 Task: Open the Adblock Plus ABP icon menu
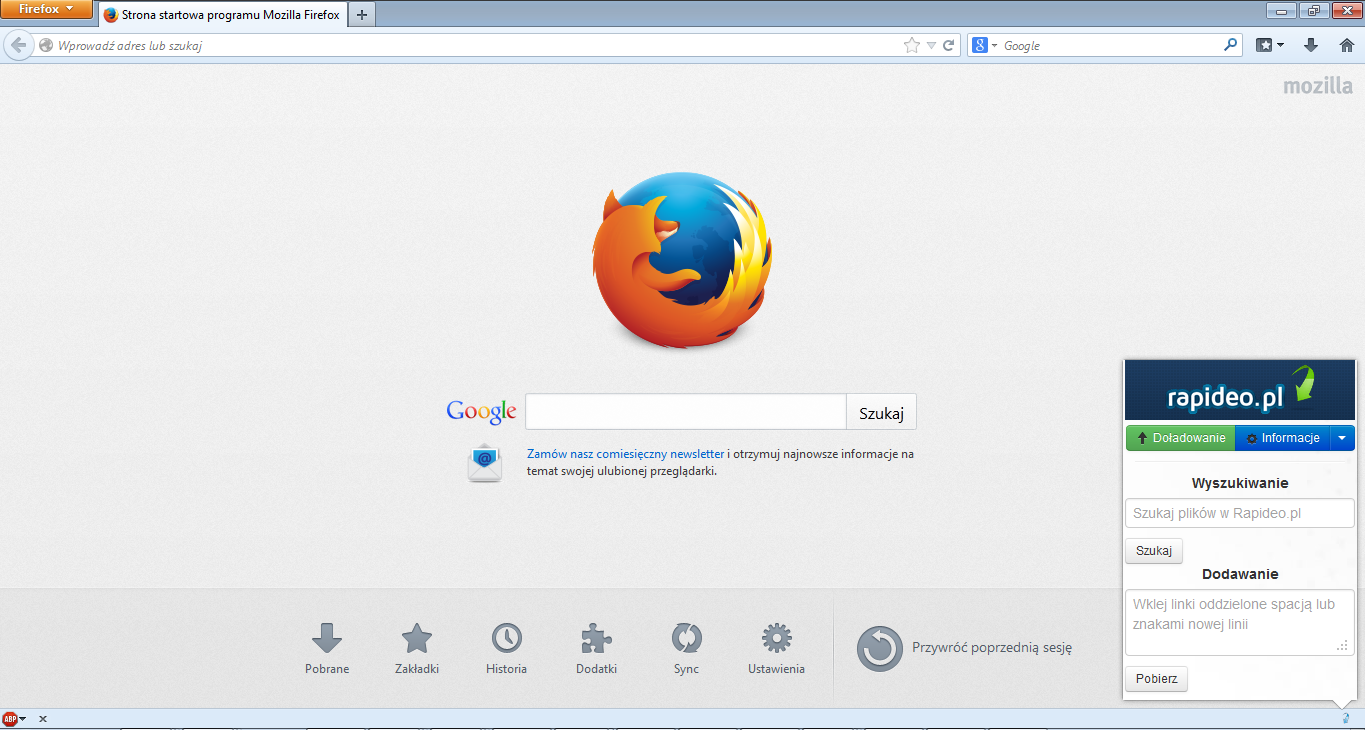pos(14,719)
